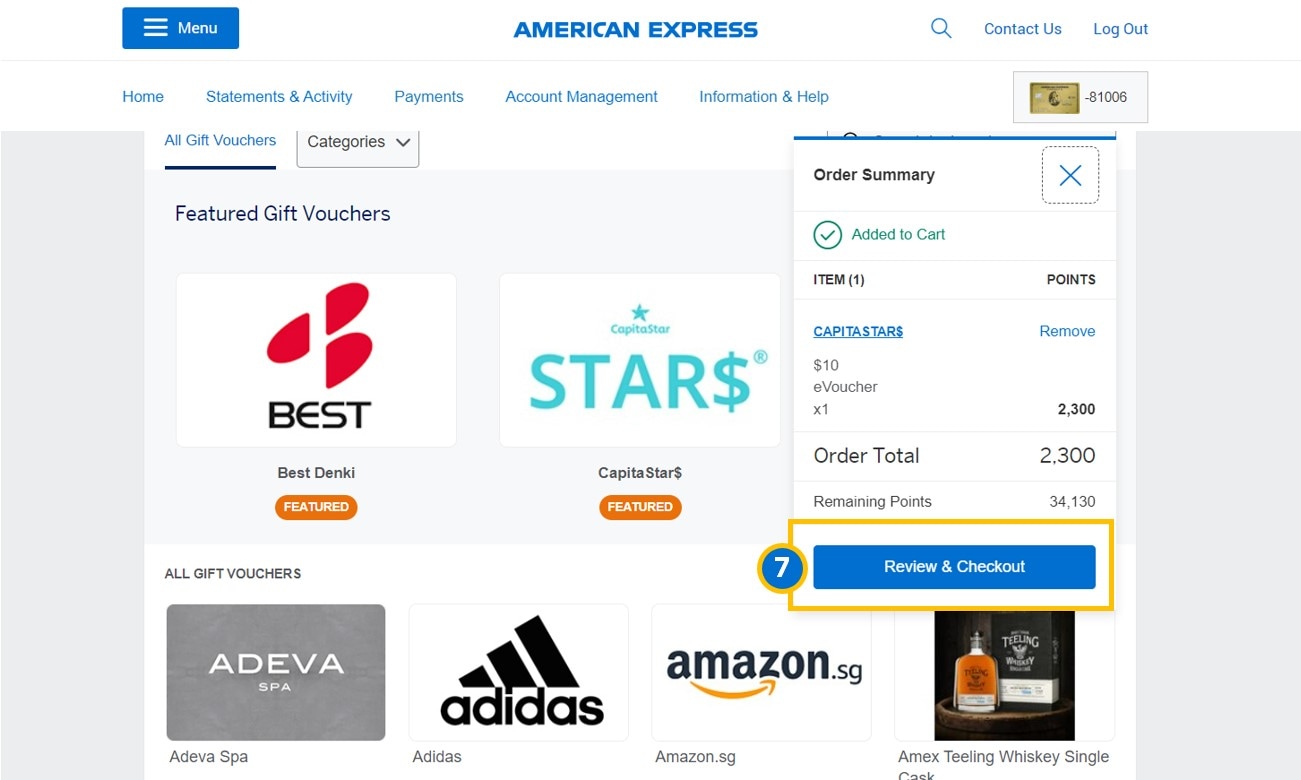
Task: Click the Contact Us link
Action: 1023,29
